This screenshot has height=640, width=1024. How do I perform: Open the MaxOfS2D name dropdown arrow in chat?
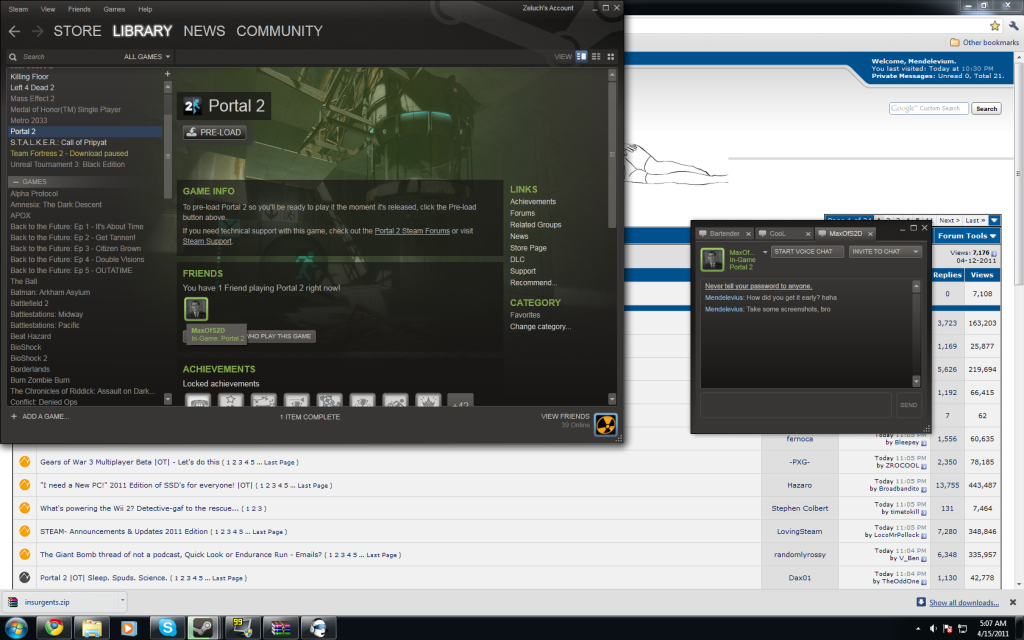coord(765,252)
